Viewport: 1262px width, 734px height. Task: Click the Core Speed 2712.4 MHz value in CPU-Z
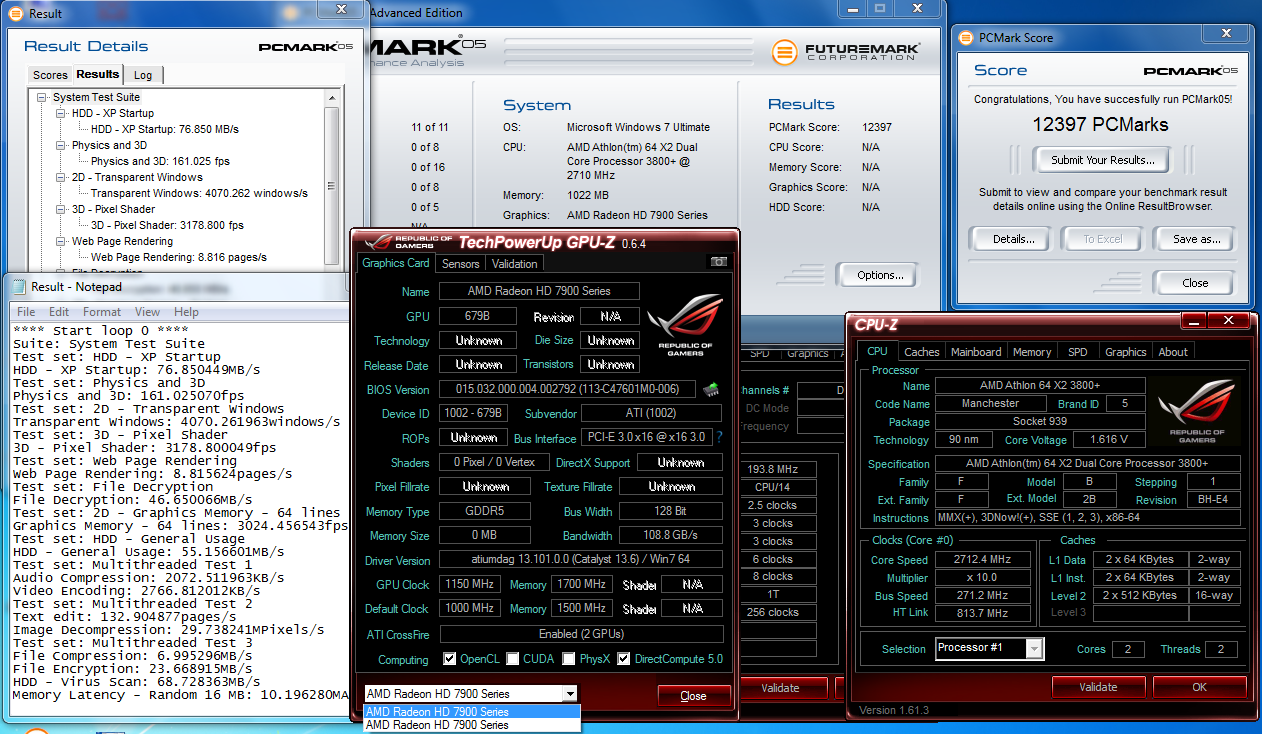(983, 560)
